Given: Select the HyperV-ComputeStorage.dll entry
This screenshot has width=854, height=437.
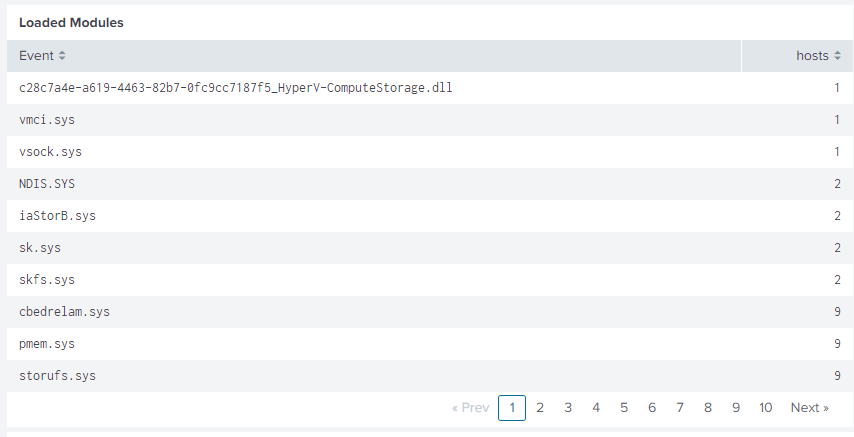Looking at the screenshot, I should point(236,88).
